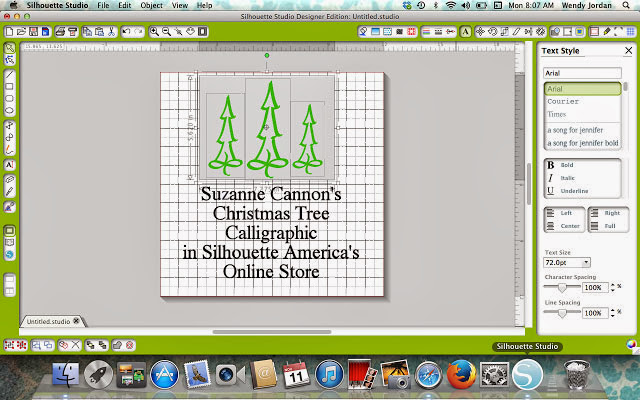This screenshot has width=640, height=400.
Task: Open the Silhouette Studio application menu
Action: point(58,5)
